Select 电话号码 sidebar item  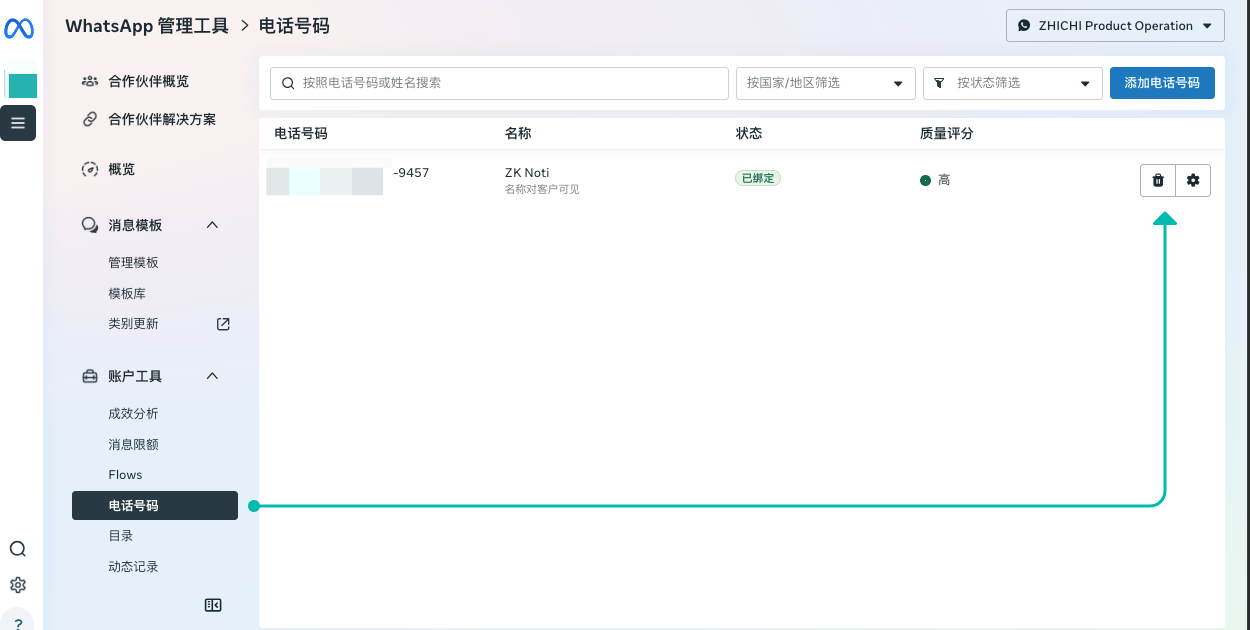(x=155, y=506)
